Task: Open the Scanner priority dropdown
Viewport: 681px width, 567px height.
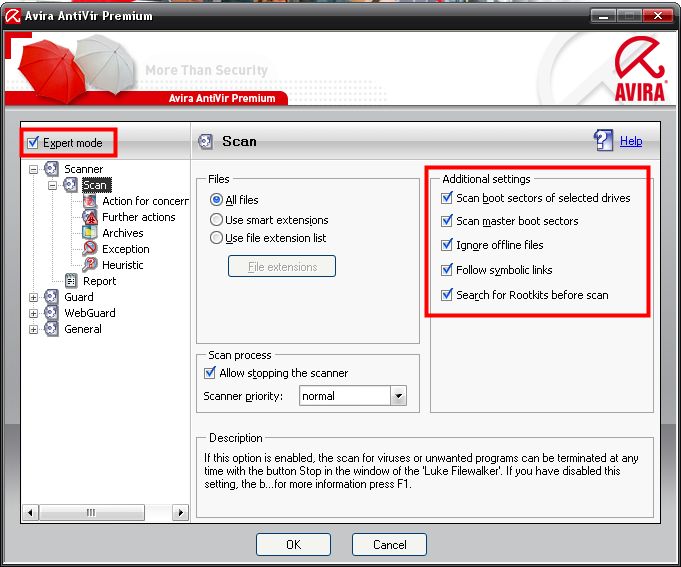Action: coord(398,396)
